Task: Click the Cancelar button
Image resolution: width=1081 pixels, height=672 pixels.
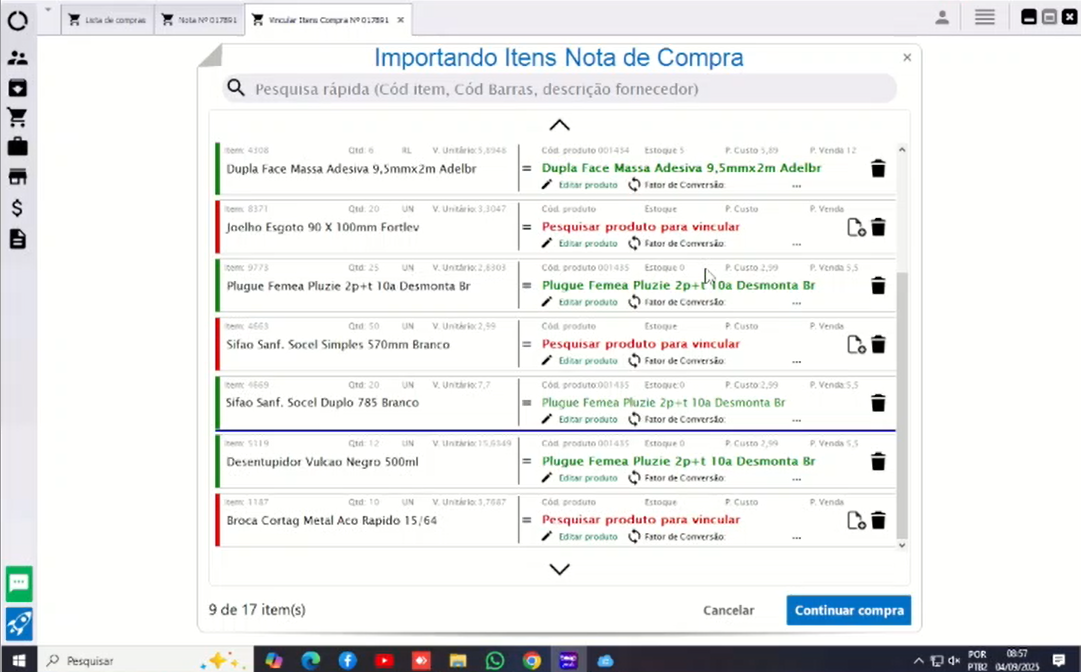Action: point(728,610)
